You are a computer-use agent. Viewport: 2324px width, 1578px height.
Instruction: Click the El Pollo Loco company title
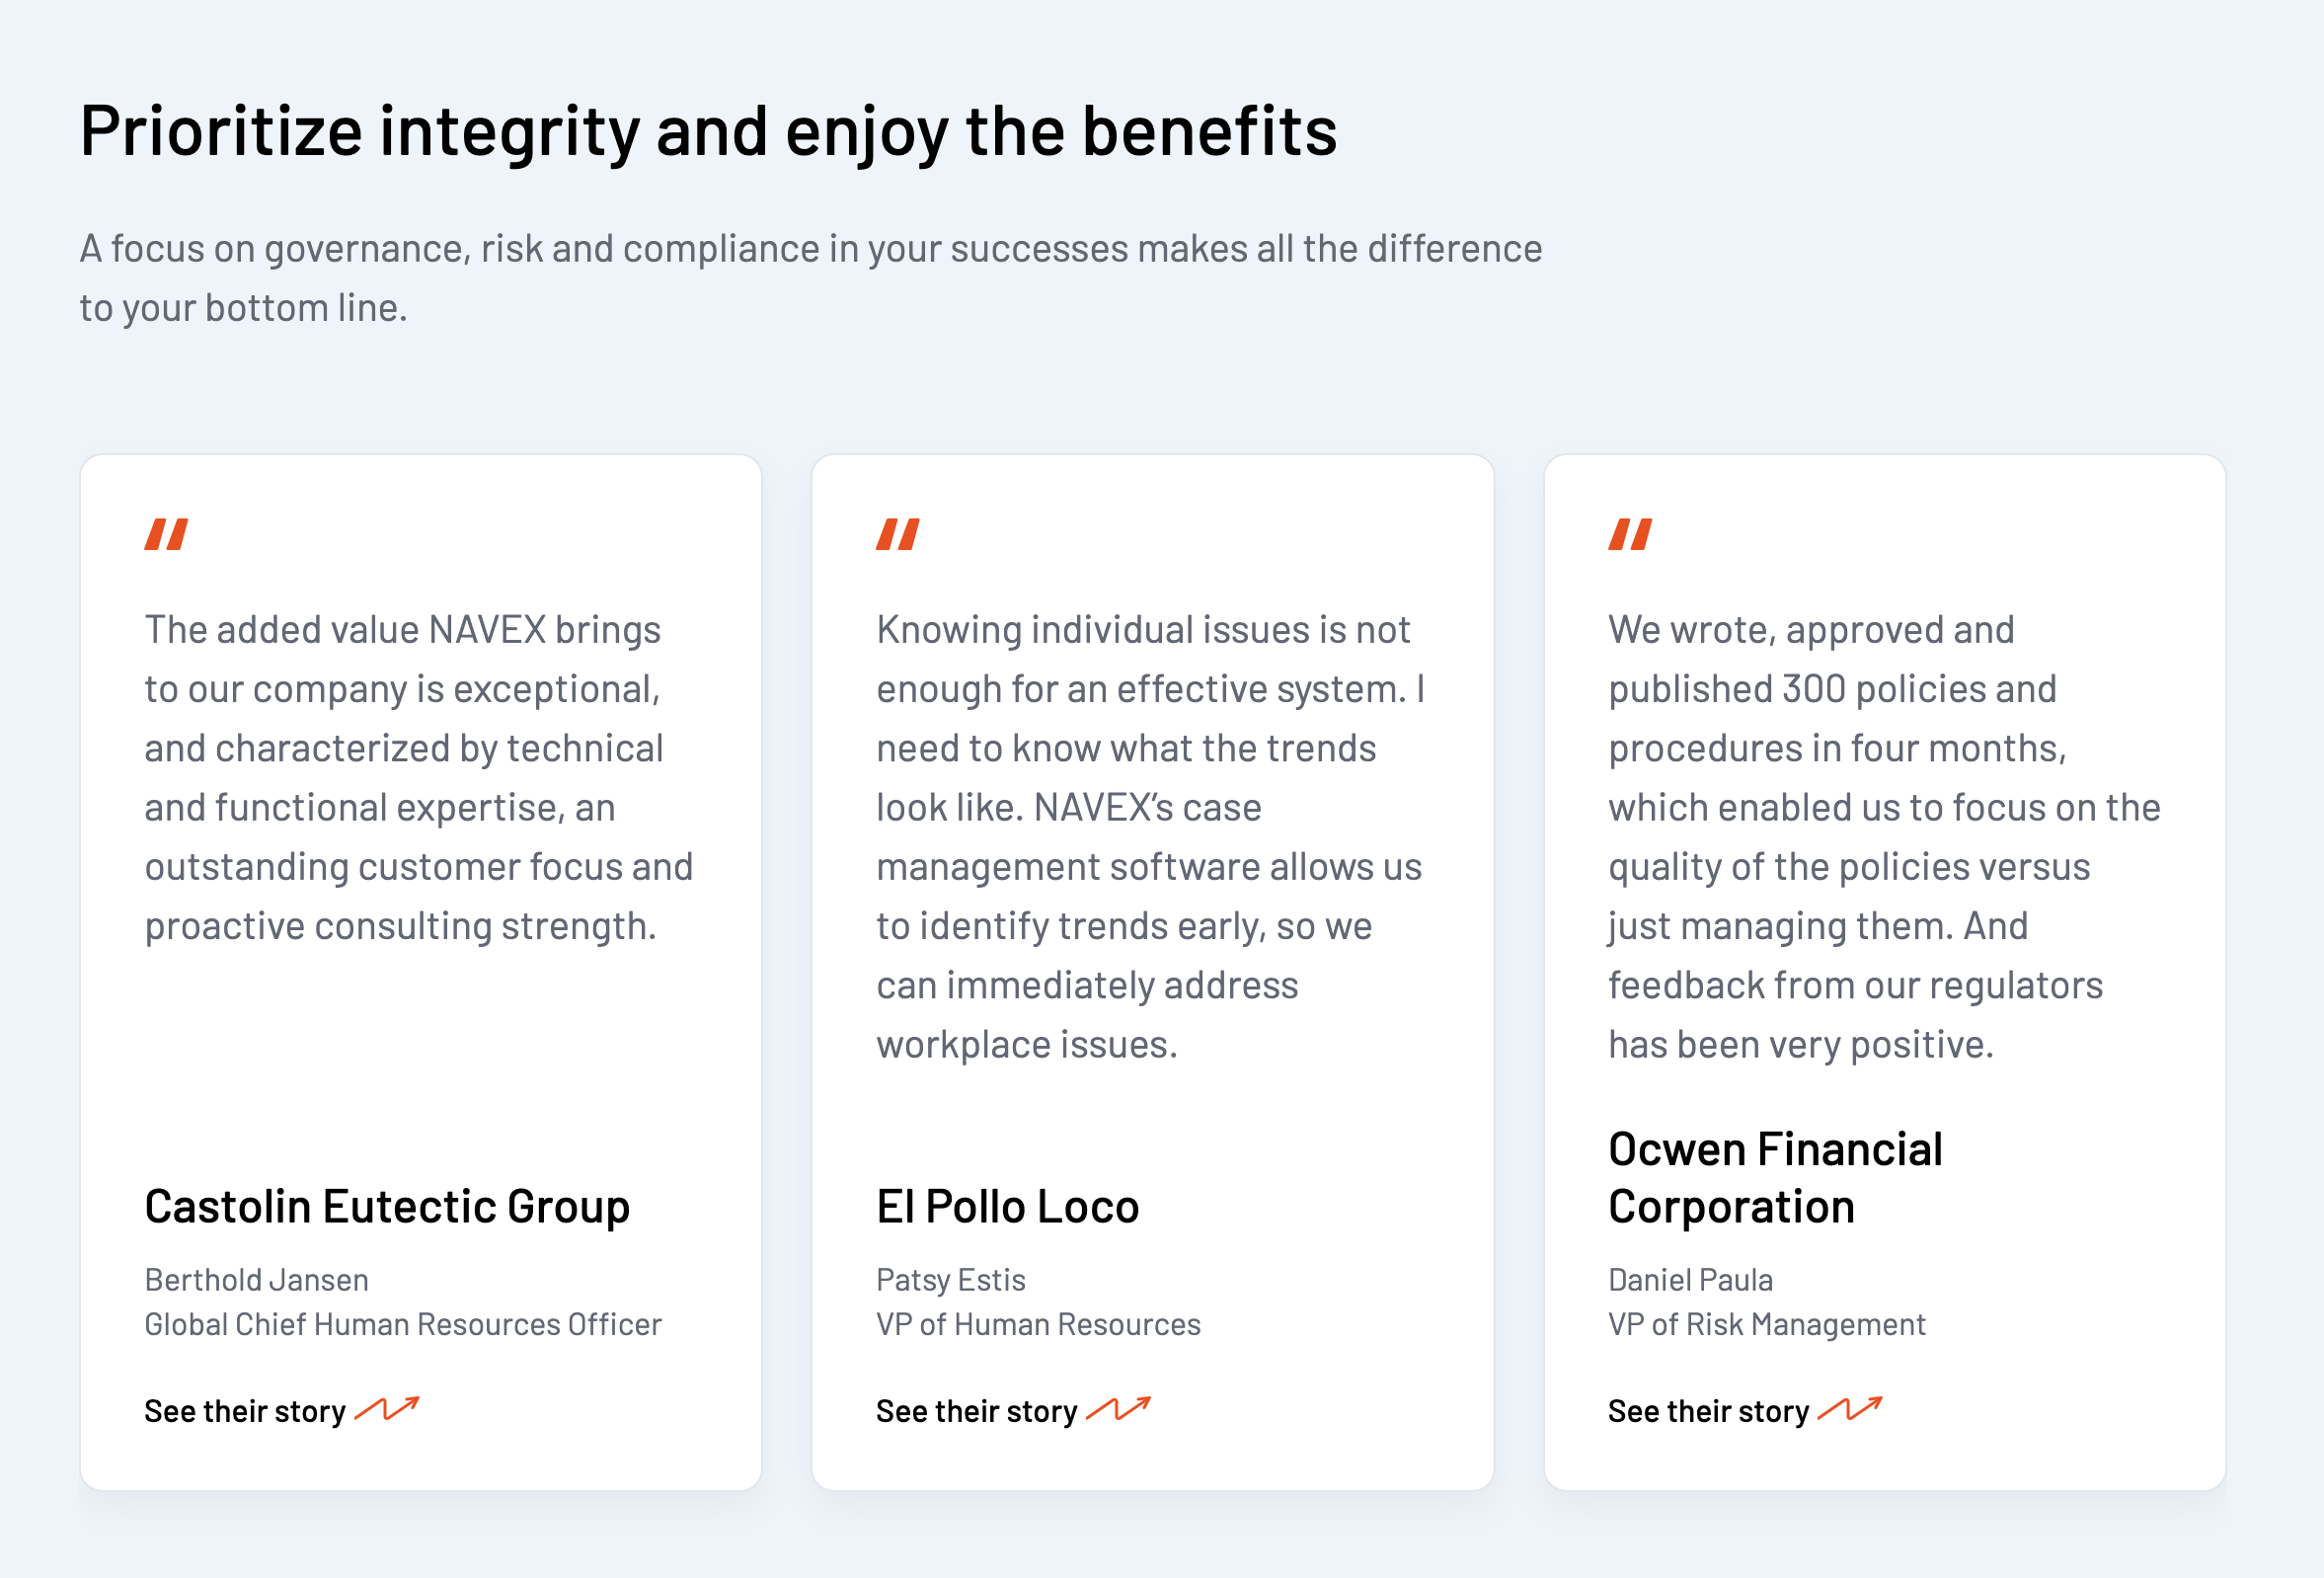click(1007, 1206)
